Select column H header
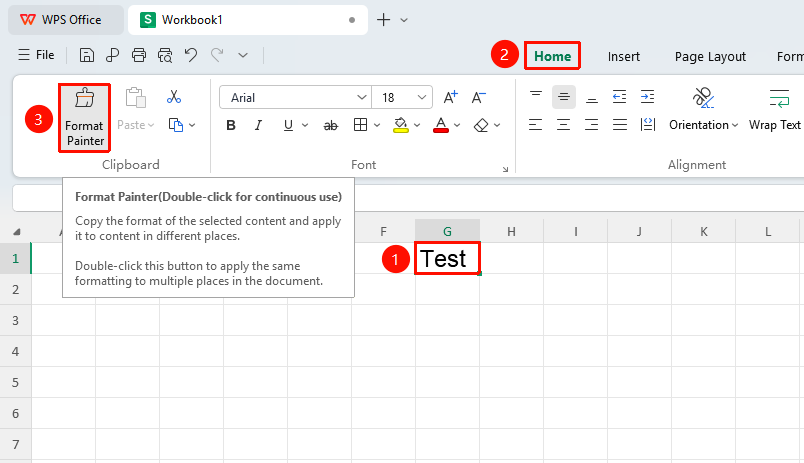804x463 pixels. pyautogui.click(x=511, y=232)
